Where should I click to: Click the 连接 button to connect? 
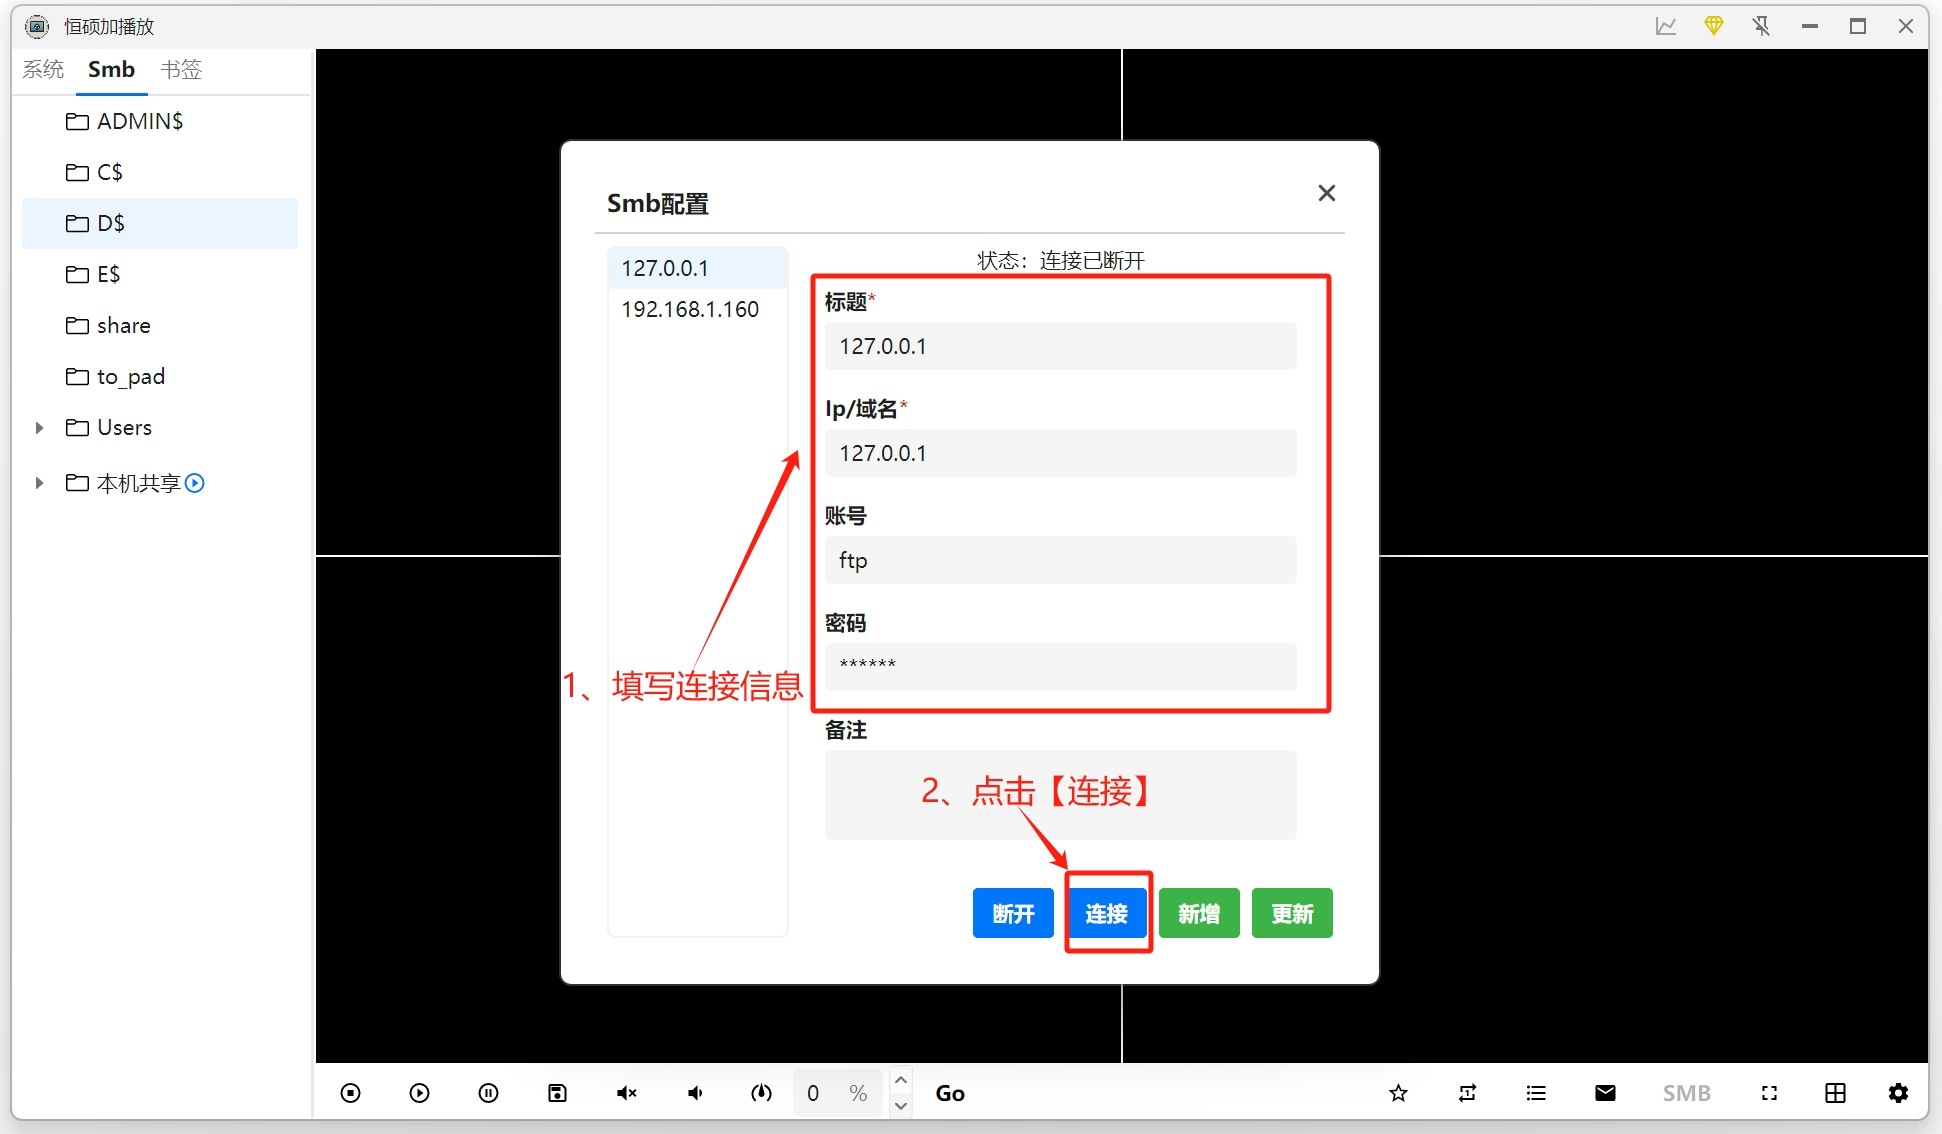[1106, 913]
